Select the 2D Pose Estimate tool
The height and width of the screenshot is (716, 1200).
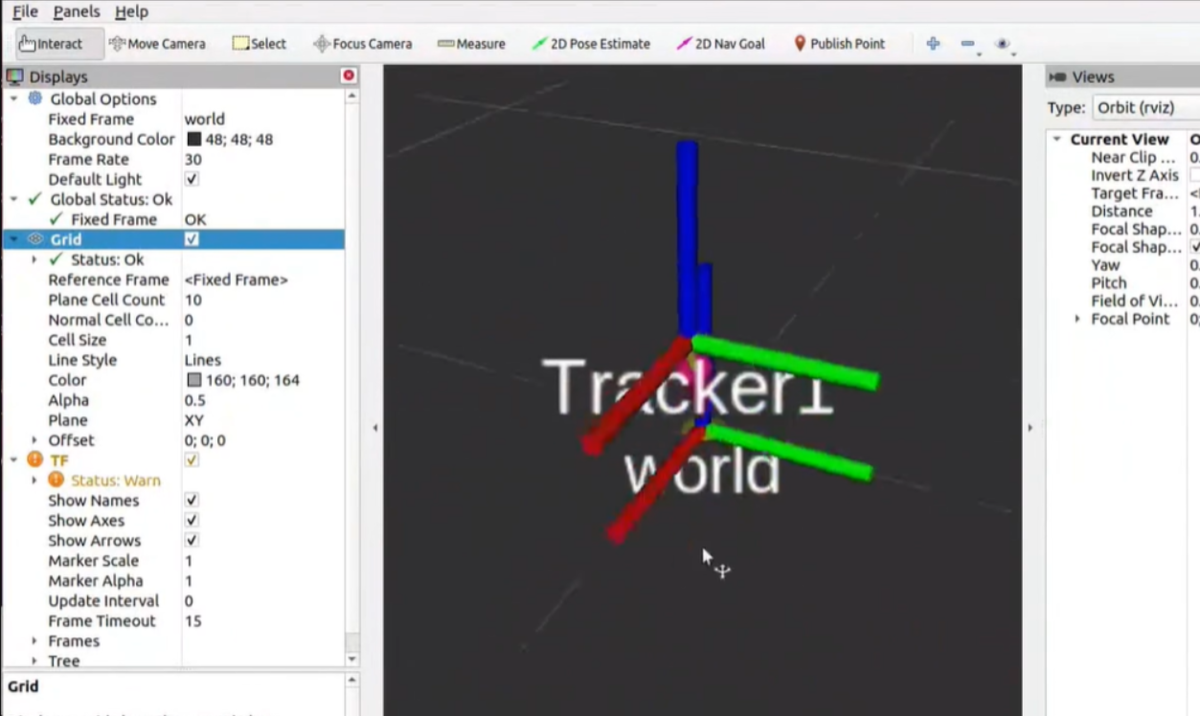click(590, 44)
